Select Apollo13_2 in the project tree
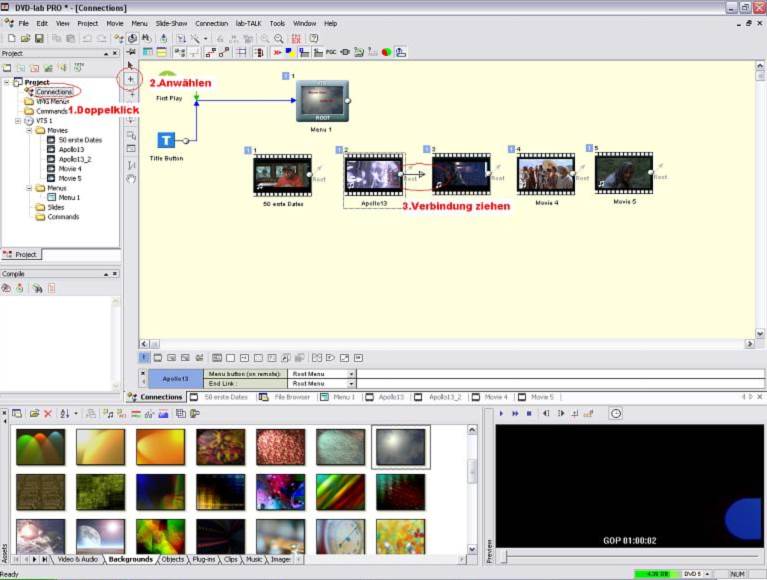The width and height of the screenshot is (767, 580). [75, 159]
